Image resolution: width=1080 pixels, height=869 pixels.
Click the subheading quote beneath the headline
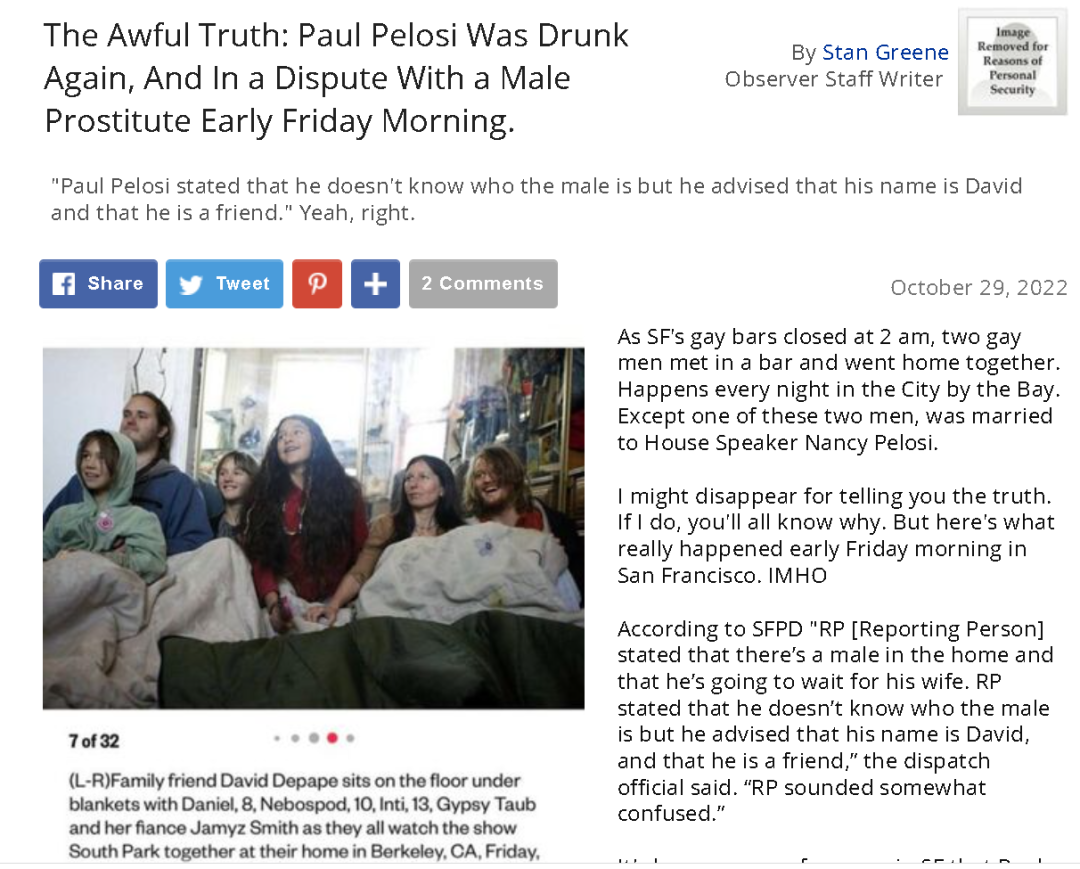pyautogui.click(x=536, y=199)
